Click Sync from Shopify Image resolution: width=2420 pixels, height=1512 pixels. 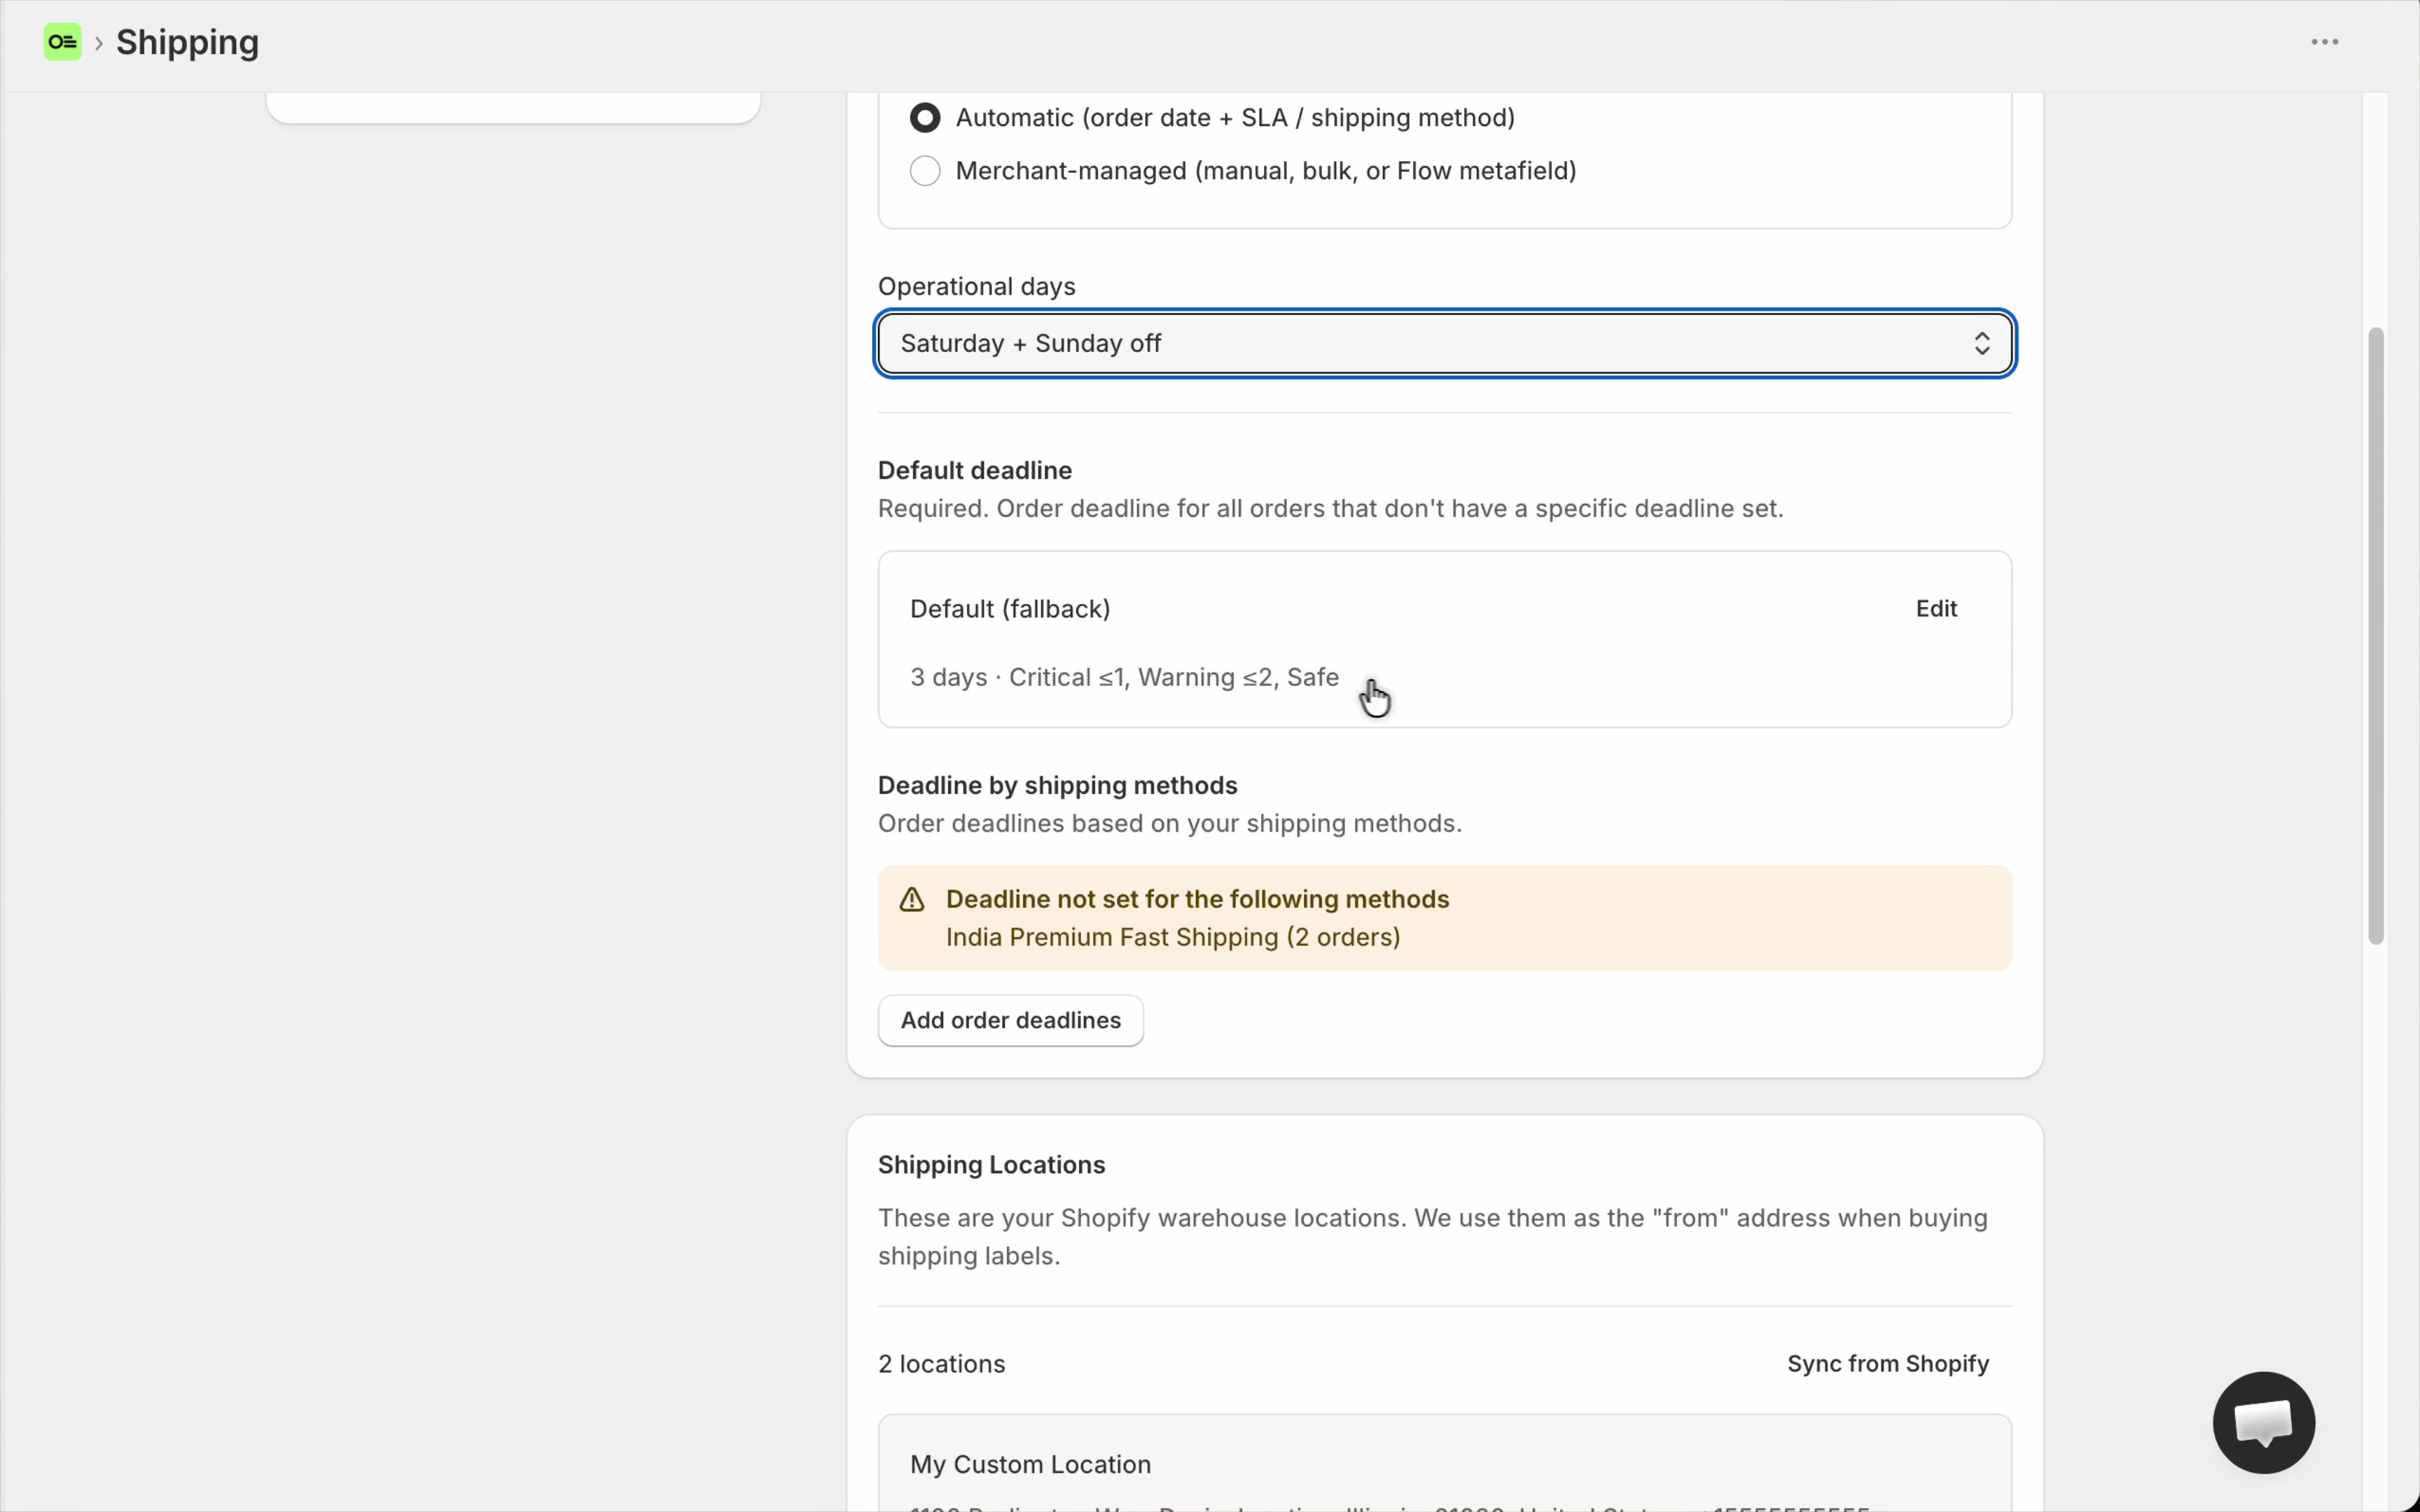pyautogui.click(x=1888, y=1364)
